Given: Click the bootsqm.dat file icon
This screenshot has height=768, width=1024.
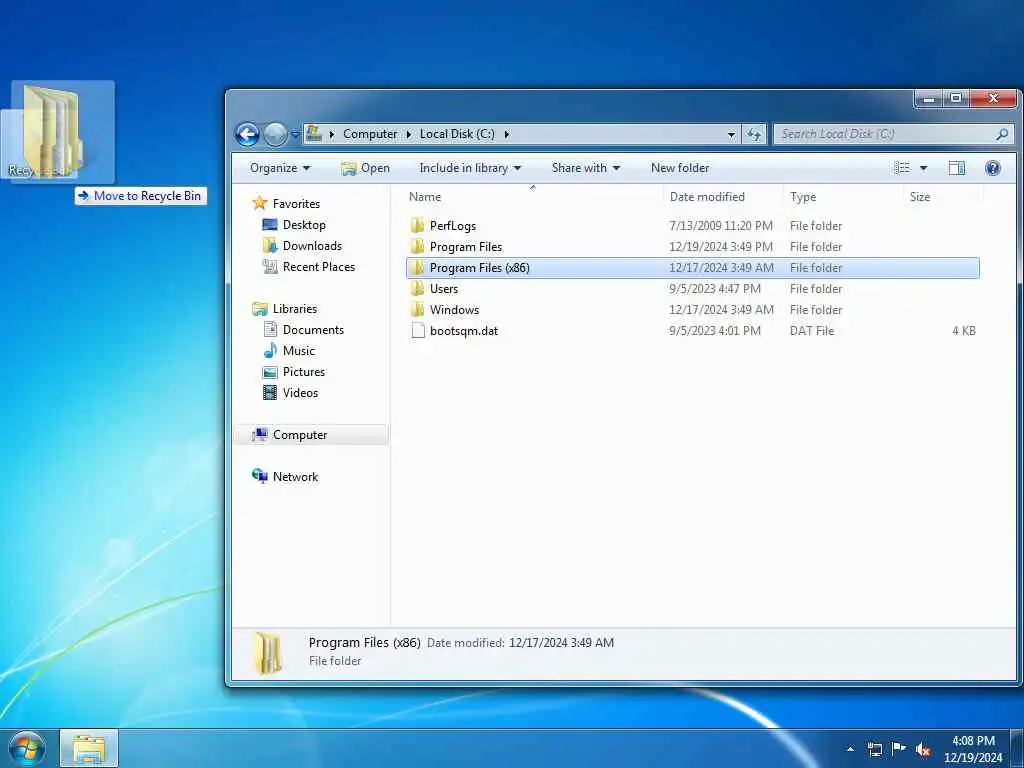Looking at the screenshot, I should coord(417,330).
